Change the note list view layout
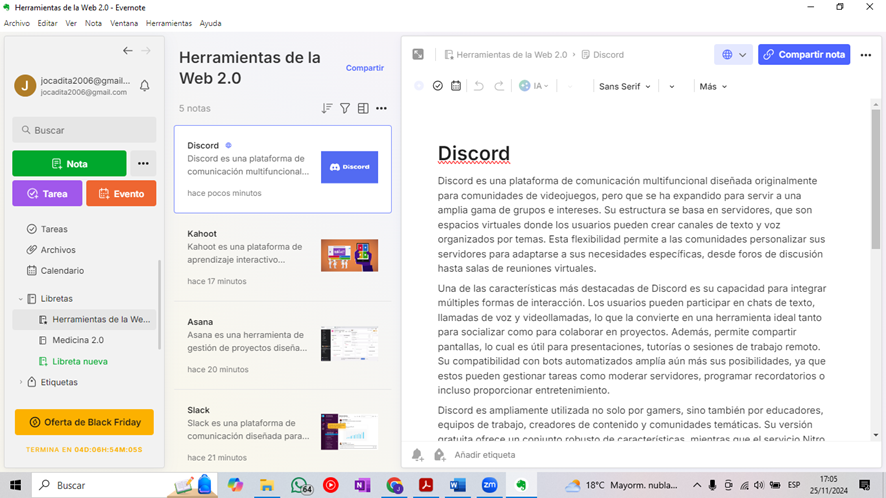 [363, 108]
